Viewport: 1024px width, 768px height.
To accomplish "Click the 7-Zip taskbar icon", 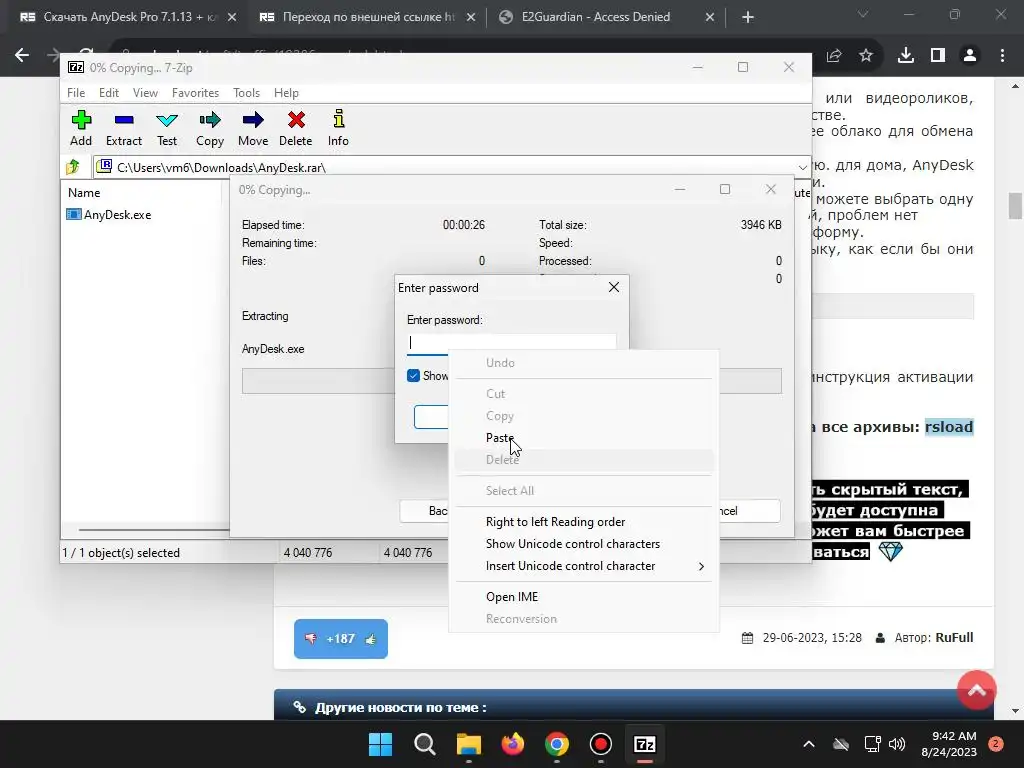I will click(645, 744).
